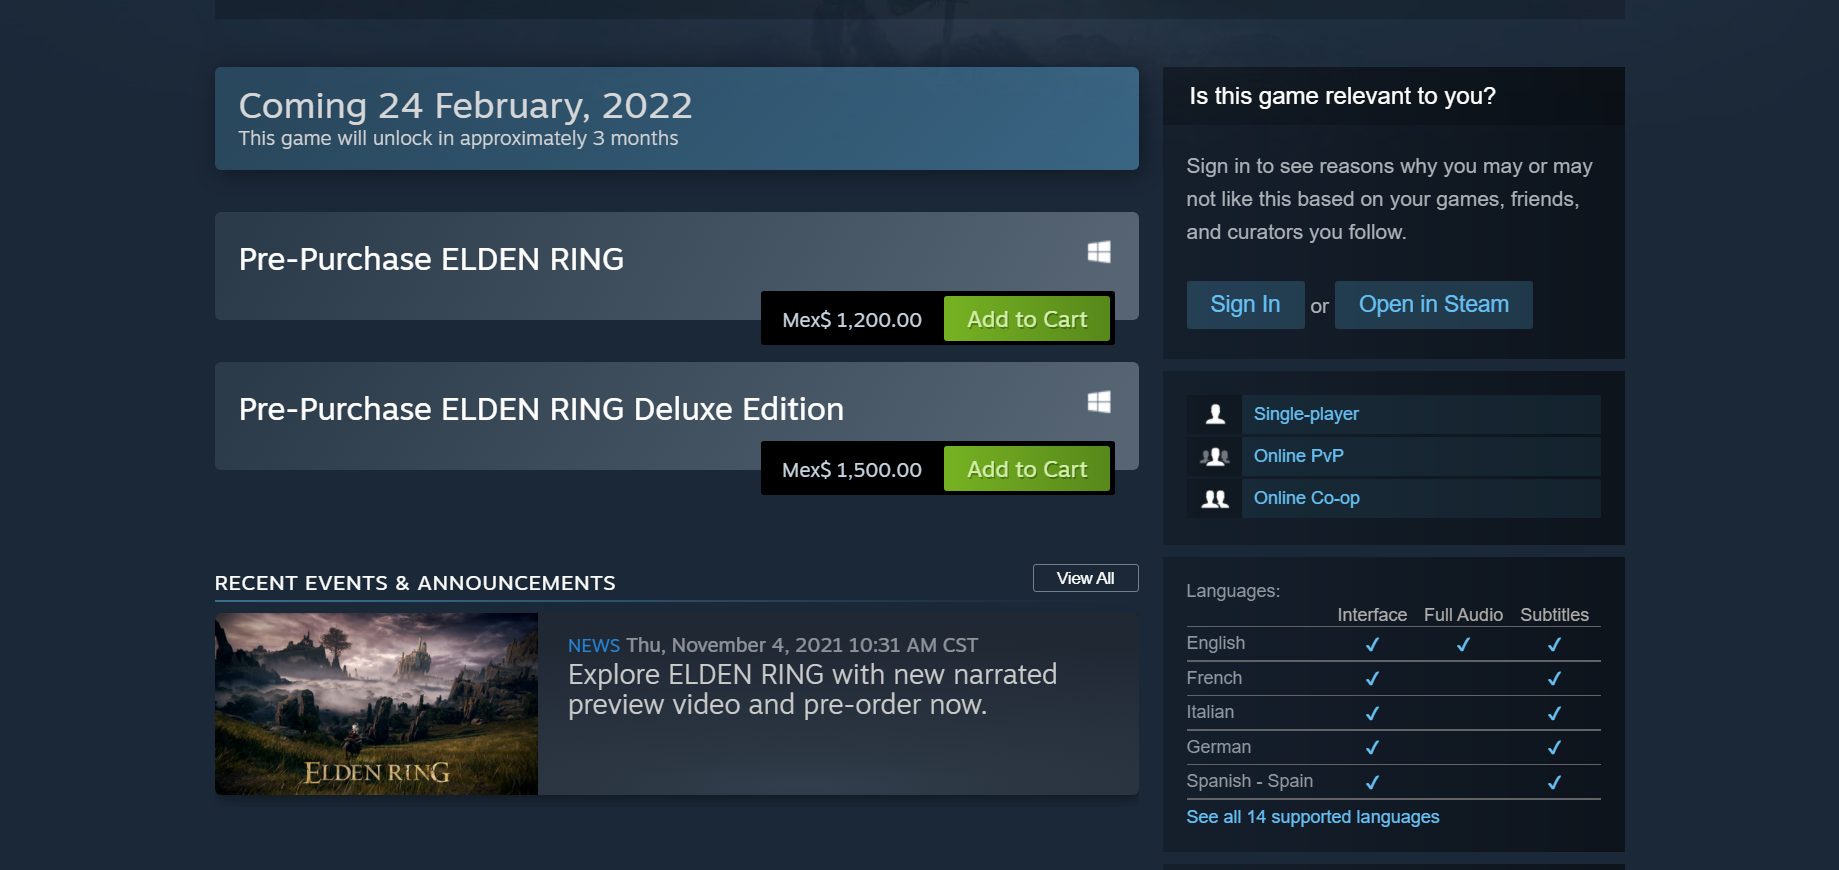Add standard ELDEN RING to cart

click(1026, 319)
